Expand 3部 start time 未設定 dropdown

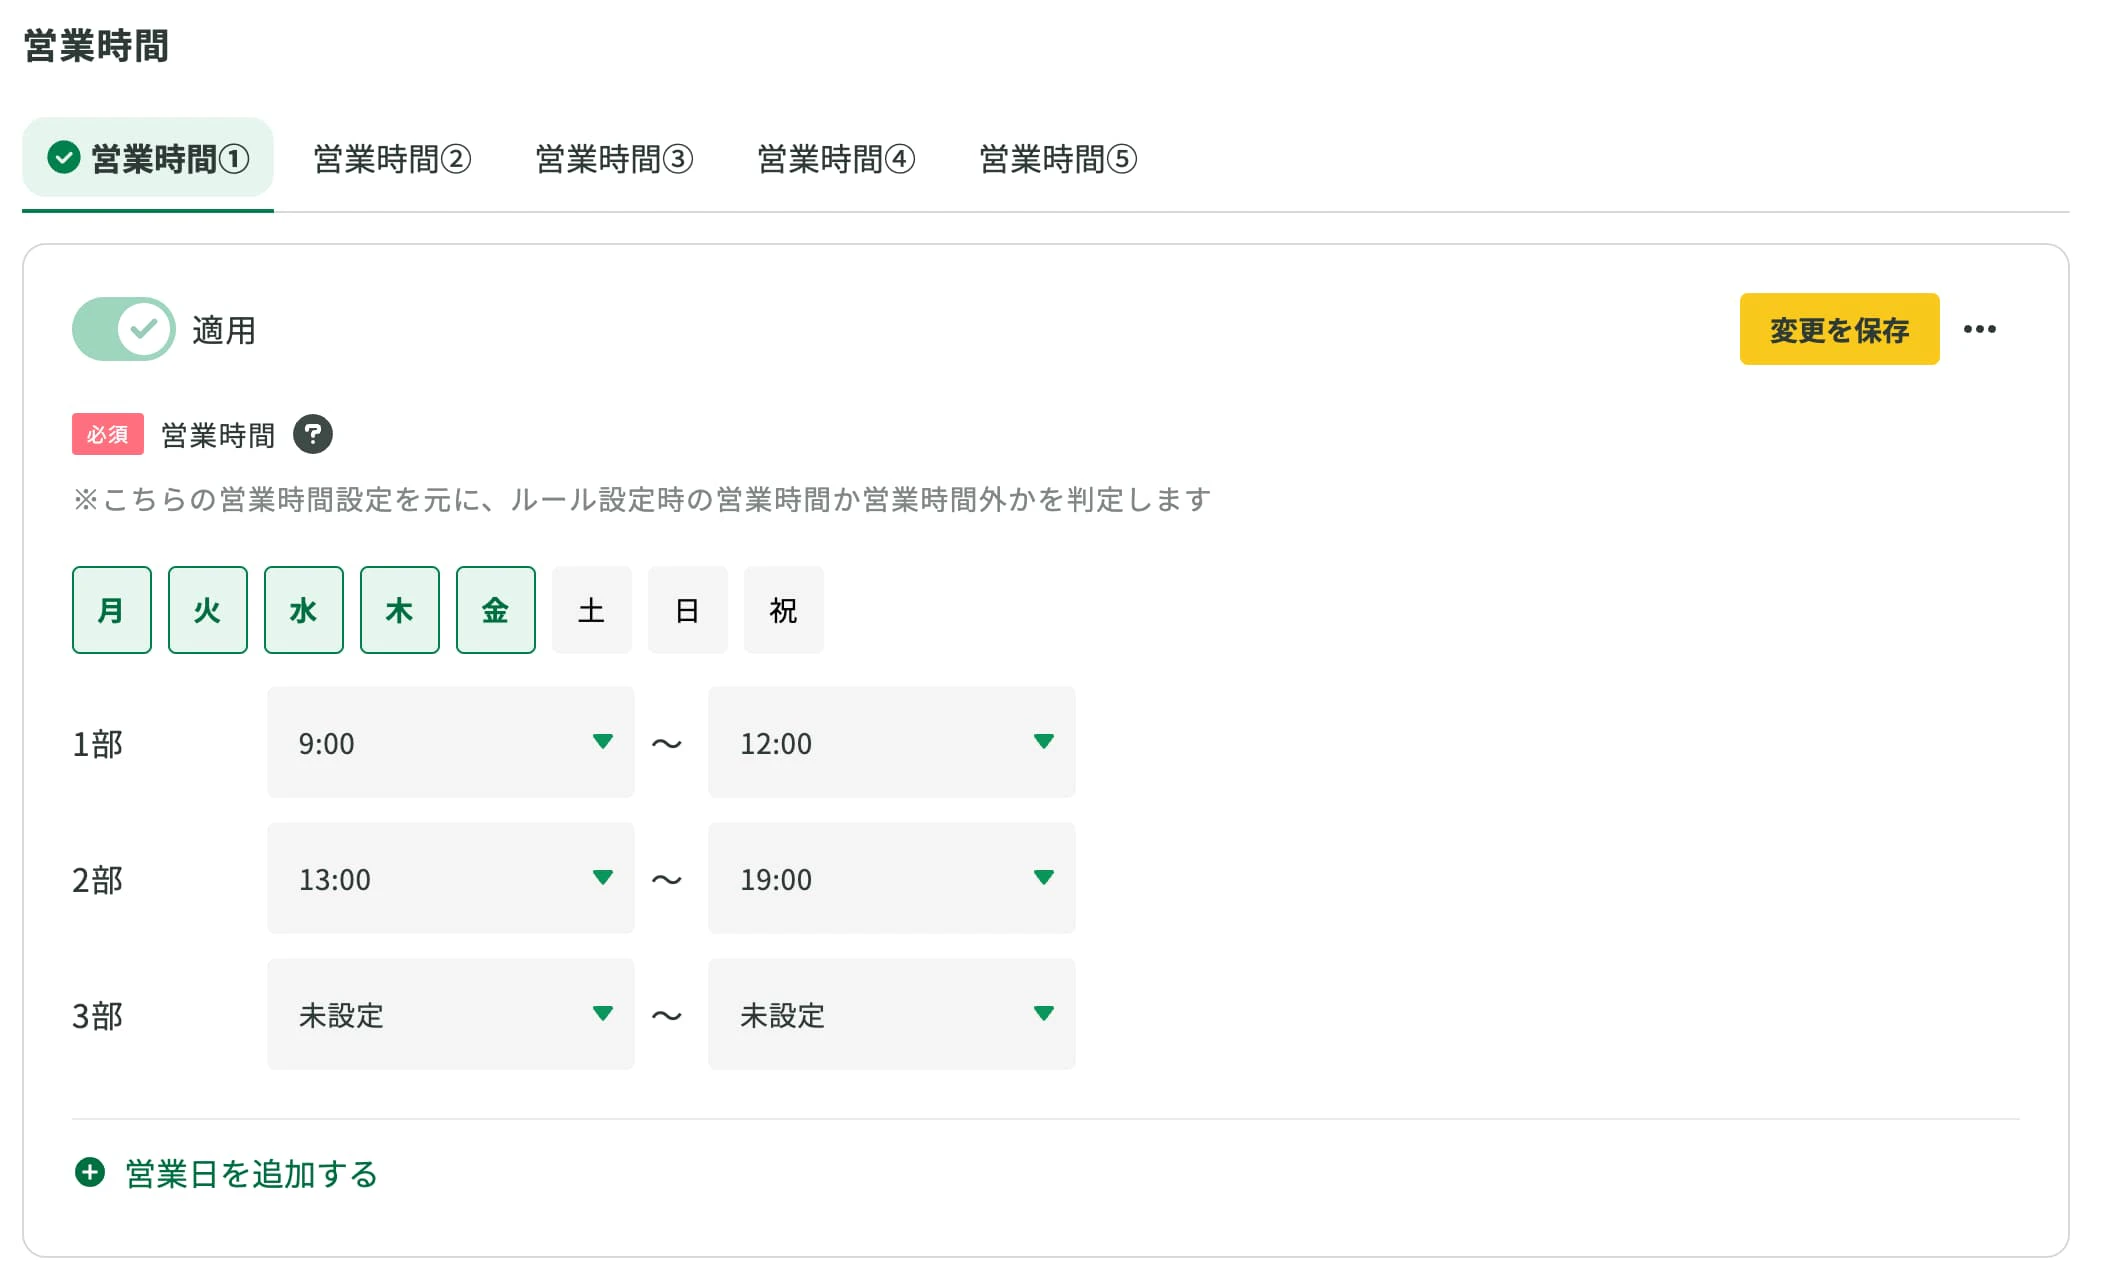(x=450, y=1014)
